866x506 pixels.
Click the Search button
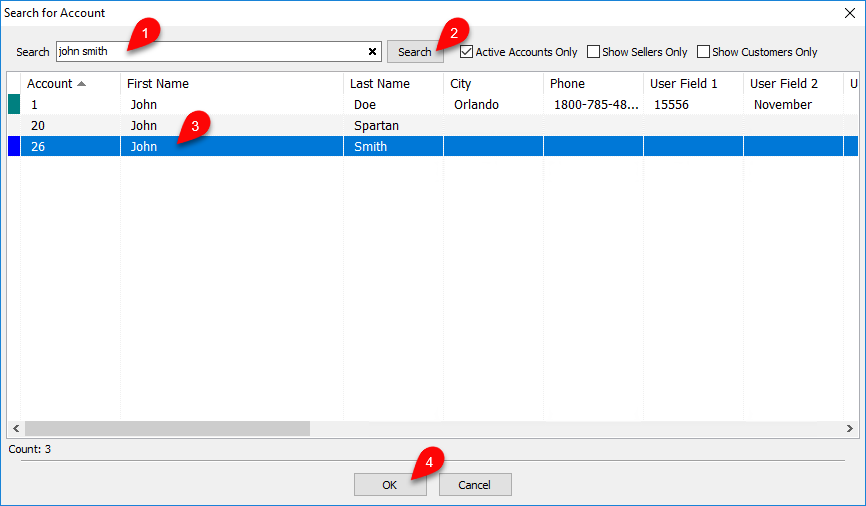point(415,52)
